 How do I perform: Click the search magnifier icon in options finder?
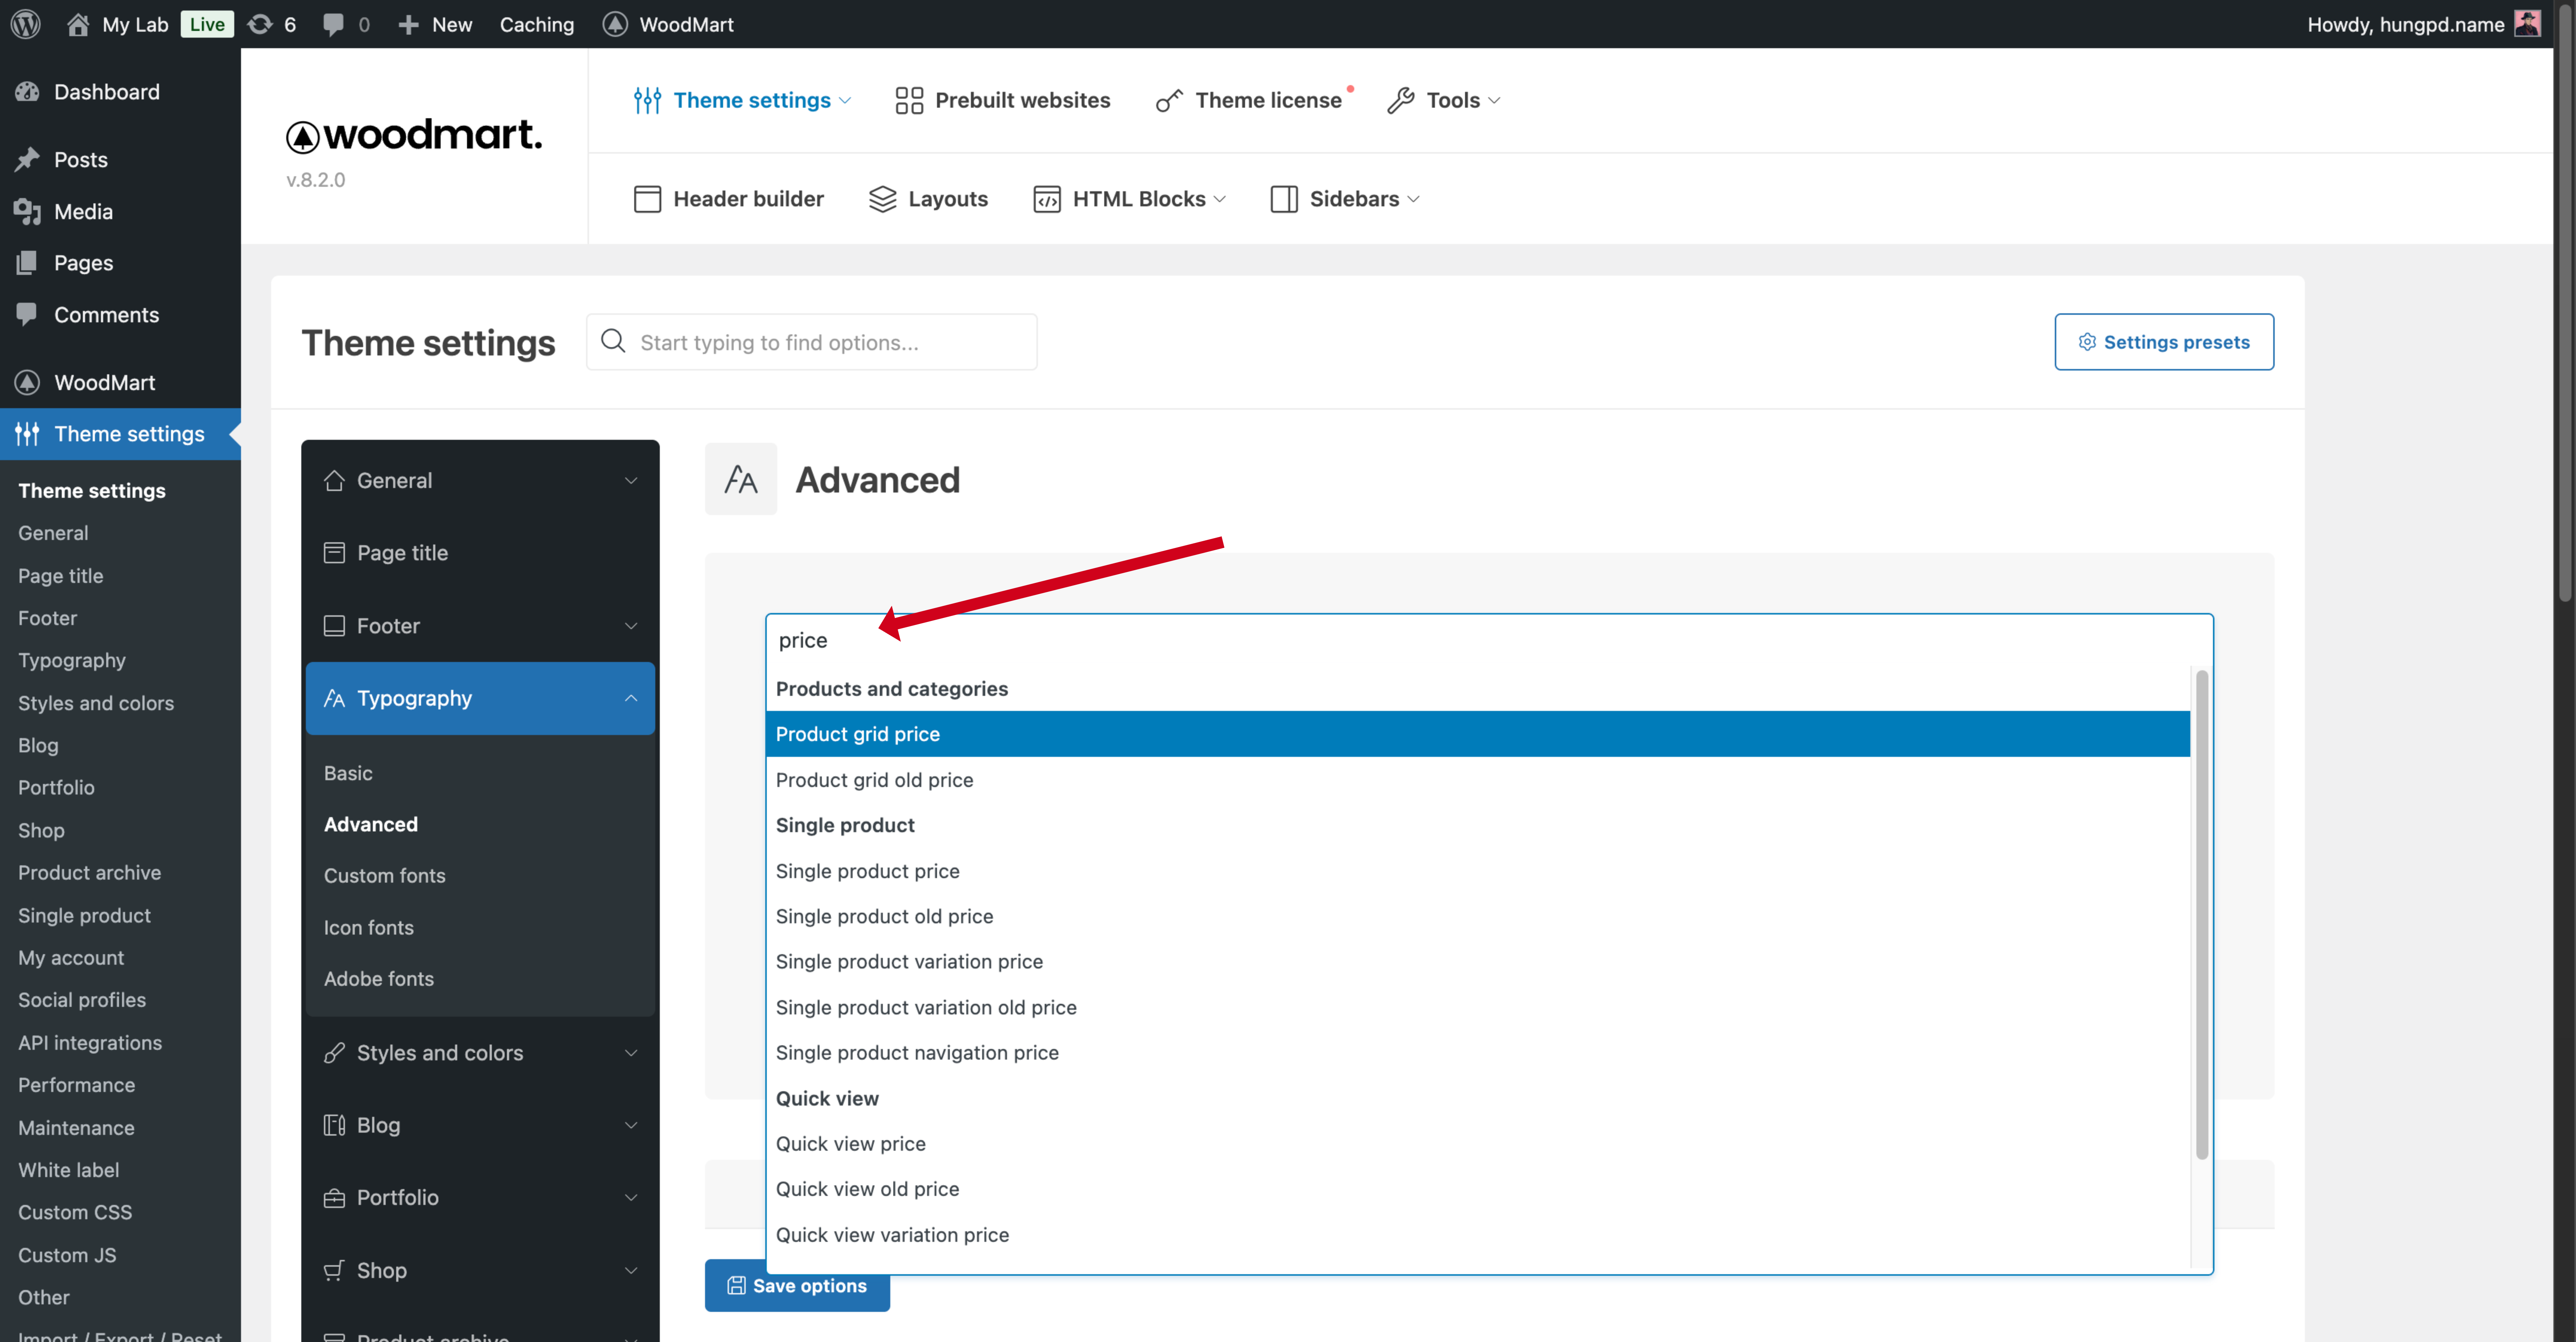coord(613,341)
